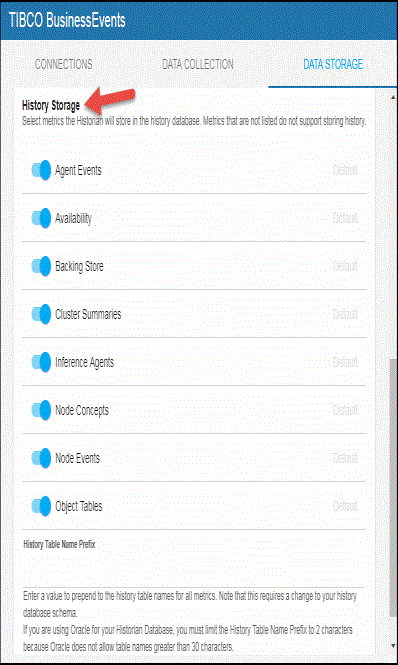Toggle the Agent Events history switch
Image resolution: width=398 pixels, height=665 pixels.
click(41, 170)
